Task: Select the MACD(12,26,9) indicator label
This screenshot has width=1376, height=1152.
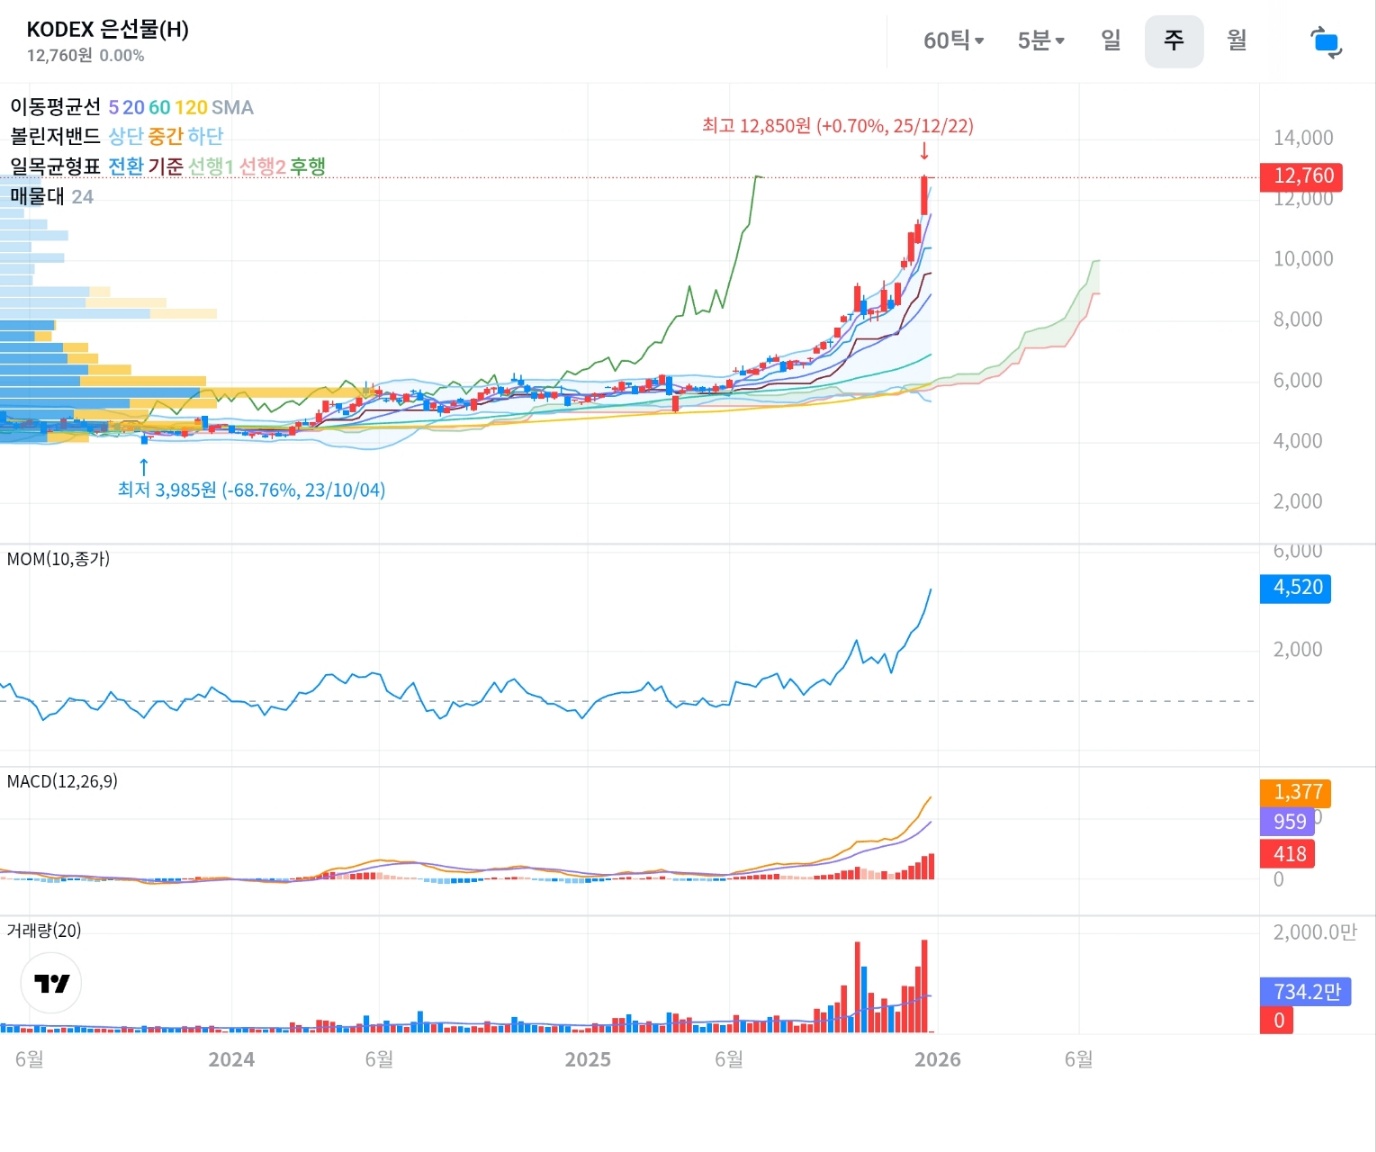Action: coord(62,781)
